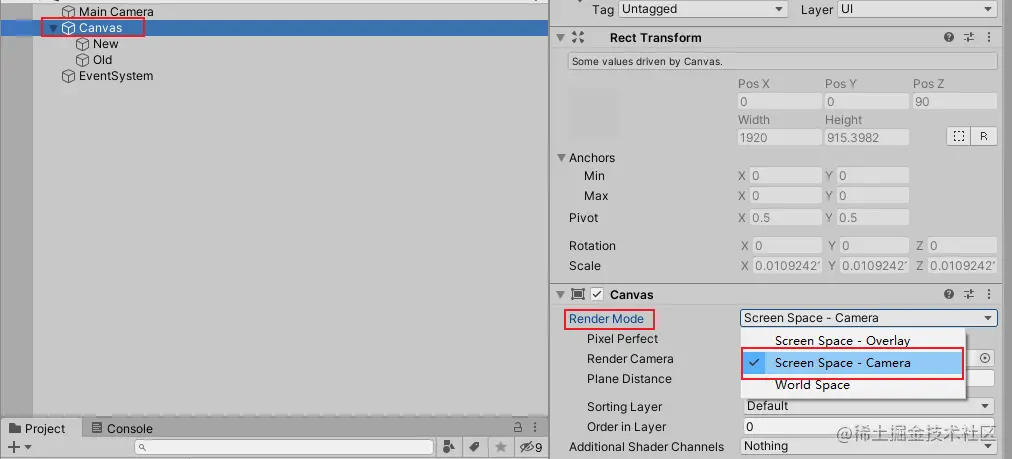Open Canvas component preset selector icon
This screenshot has width=1012, height=459.
(x=969, y=294)
